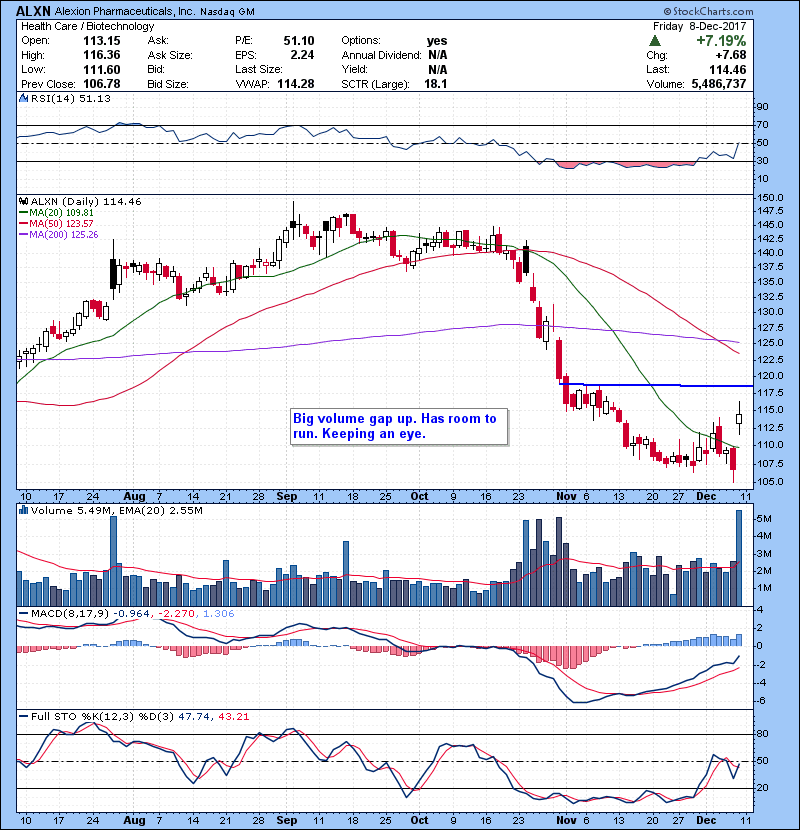The image size is (800, 830).
Task: Select the Open price 113.15
Action: pos(102,41)
